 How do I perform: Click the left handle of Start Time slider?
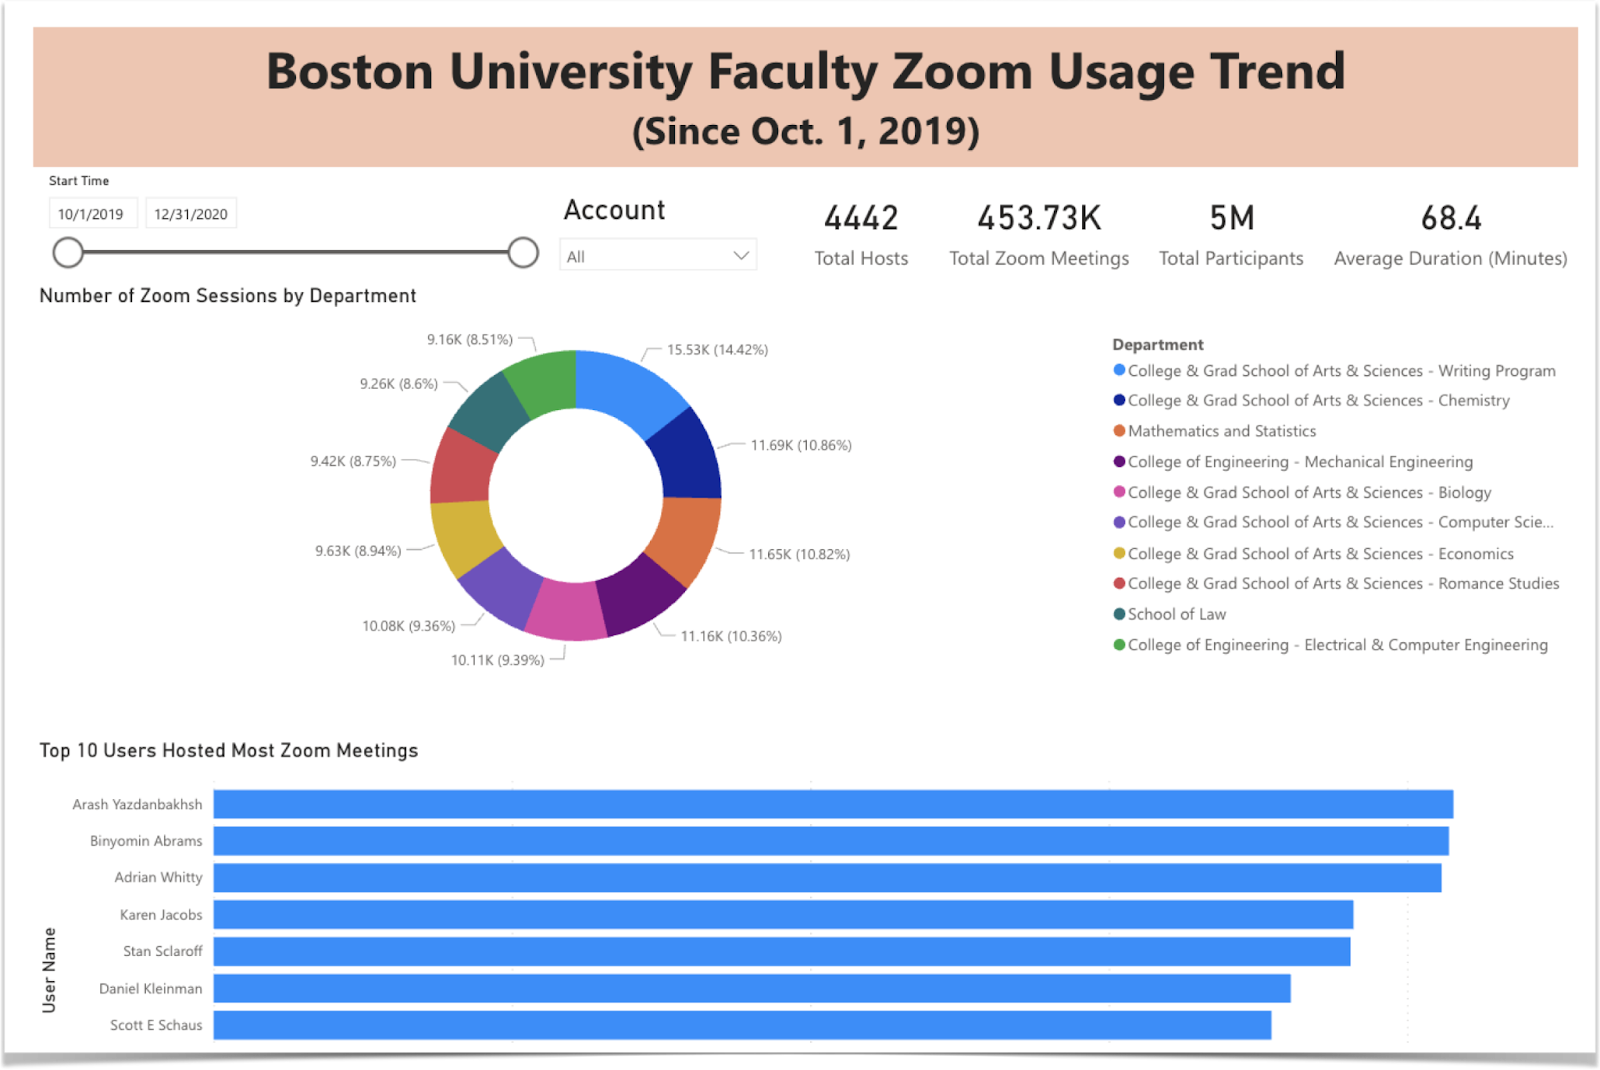[x=68, y=253]
